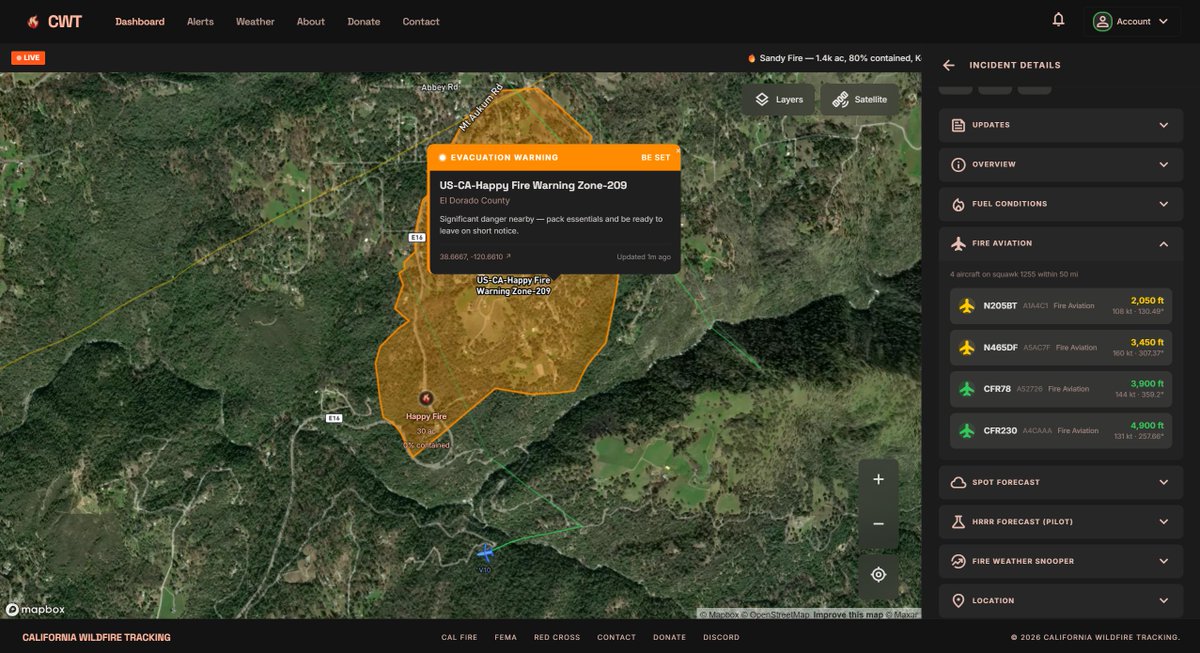This screenshot has height=653, width=1200.
Task: Collapse the Fire Aviation section
Action: point(1163,243)
